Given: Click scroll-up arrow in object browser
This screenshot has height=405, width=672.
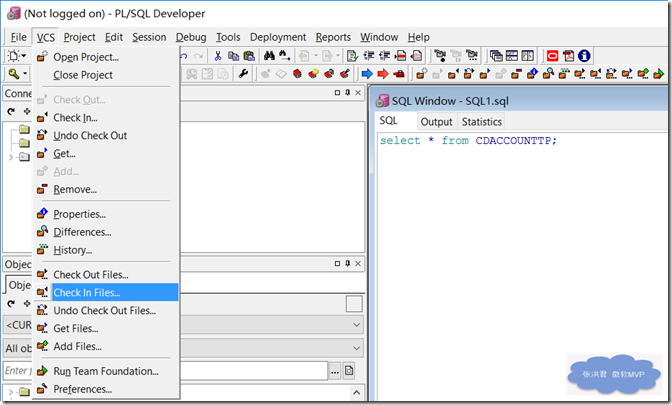Looking at the screenshot, I should [x=357, y=392].
